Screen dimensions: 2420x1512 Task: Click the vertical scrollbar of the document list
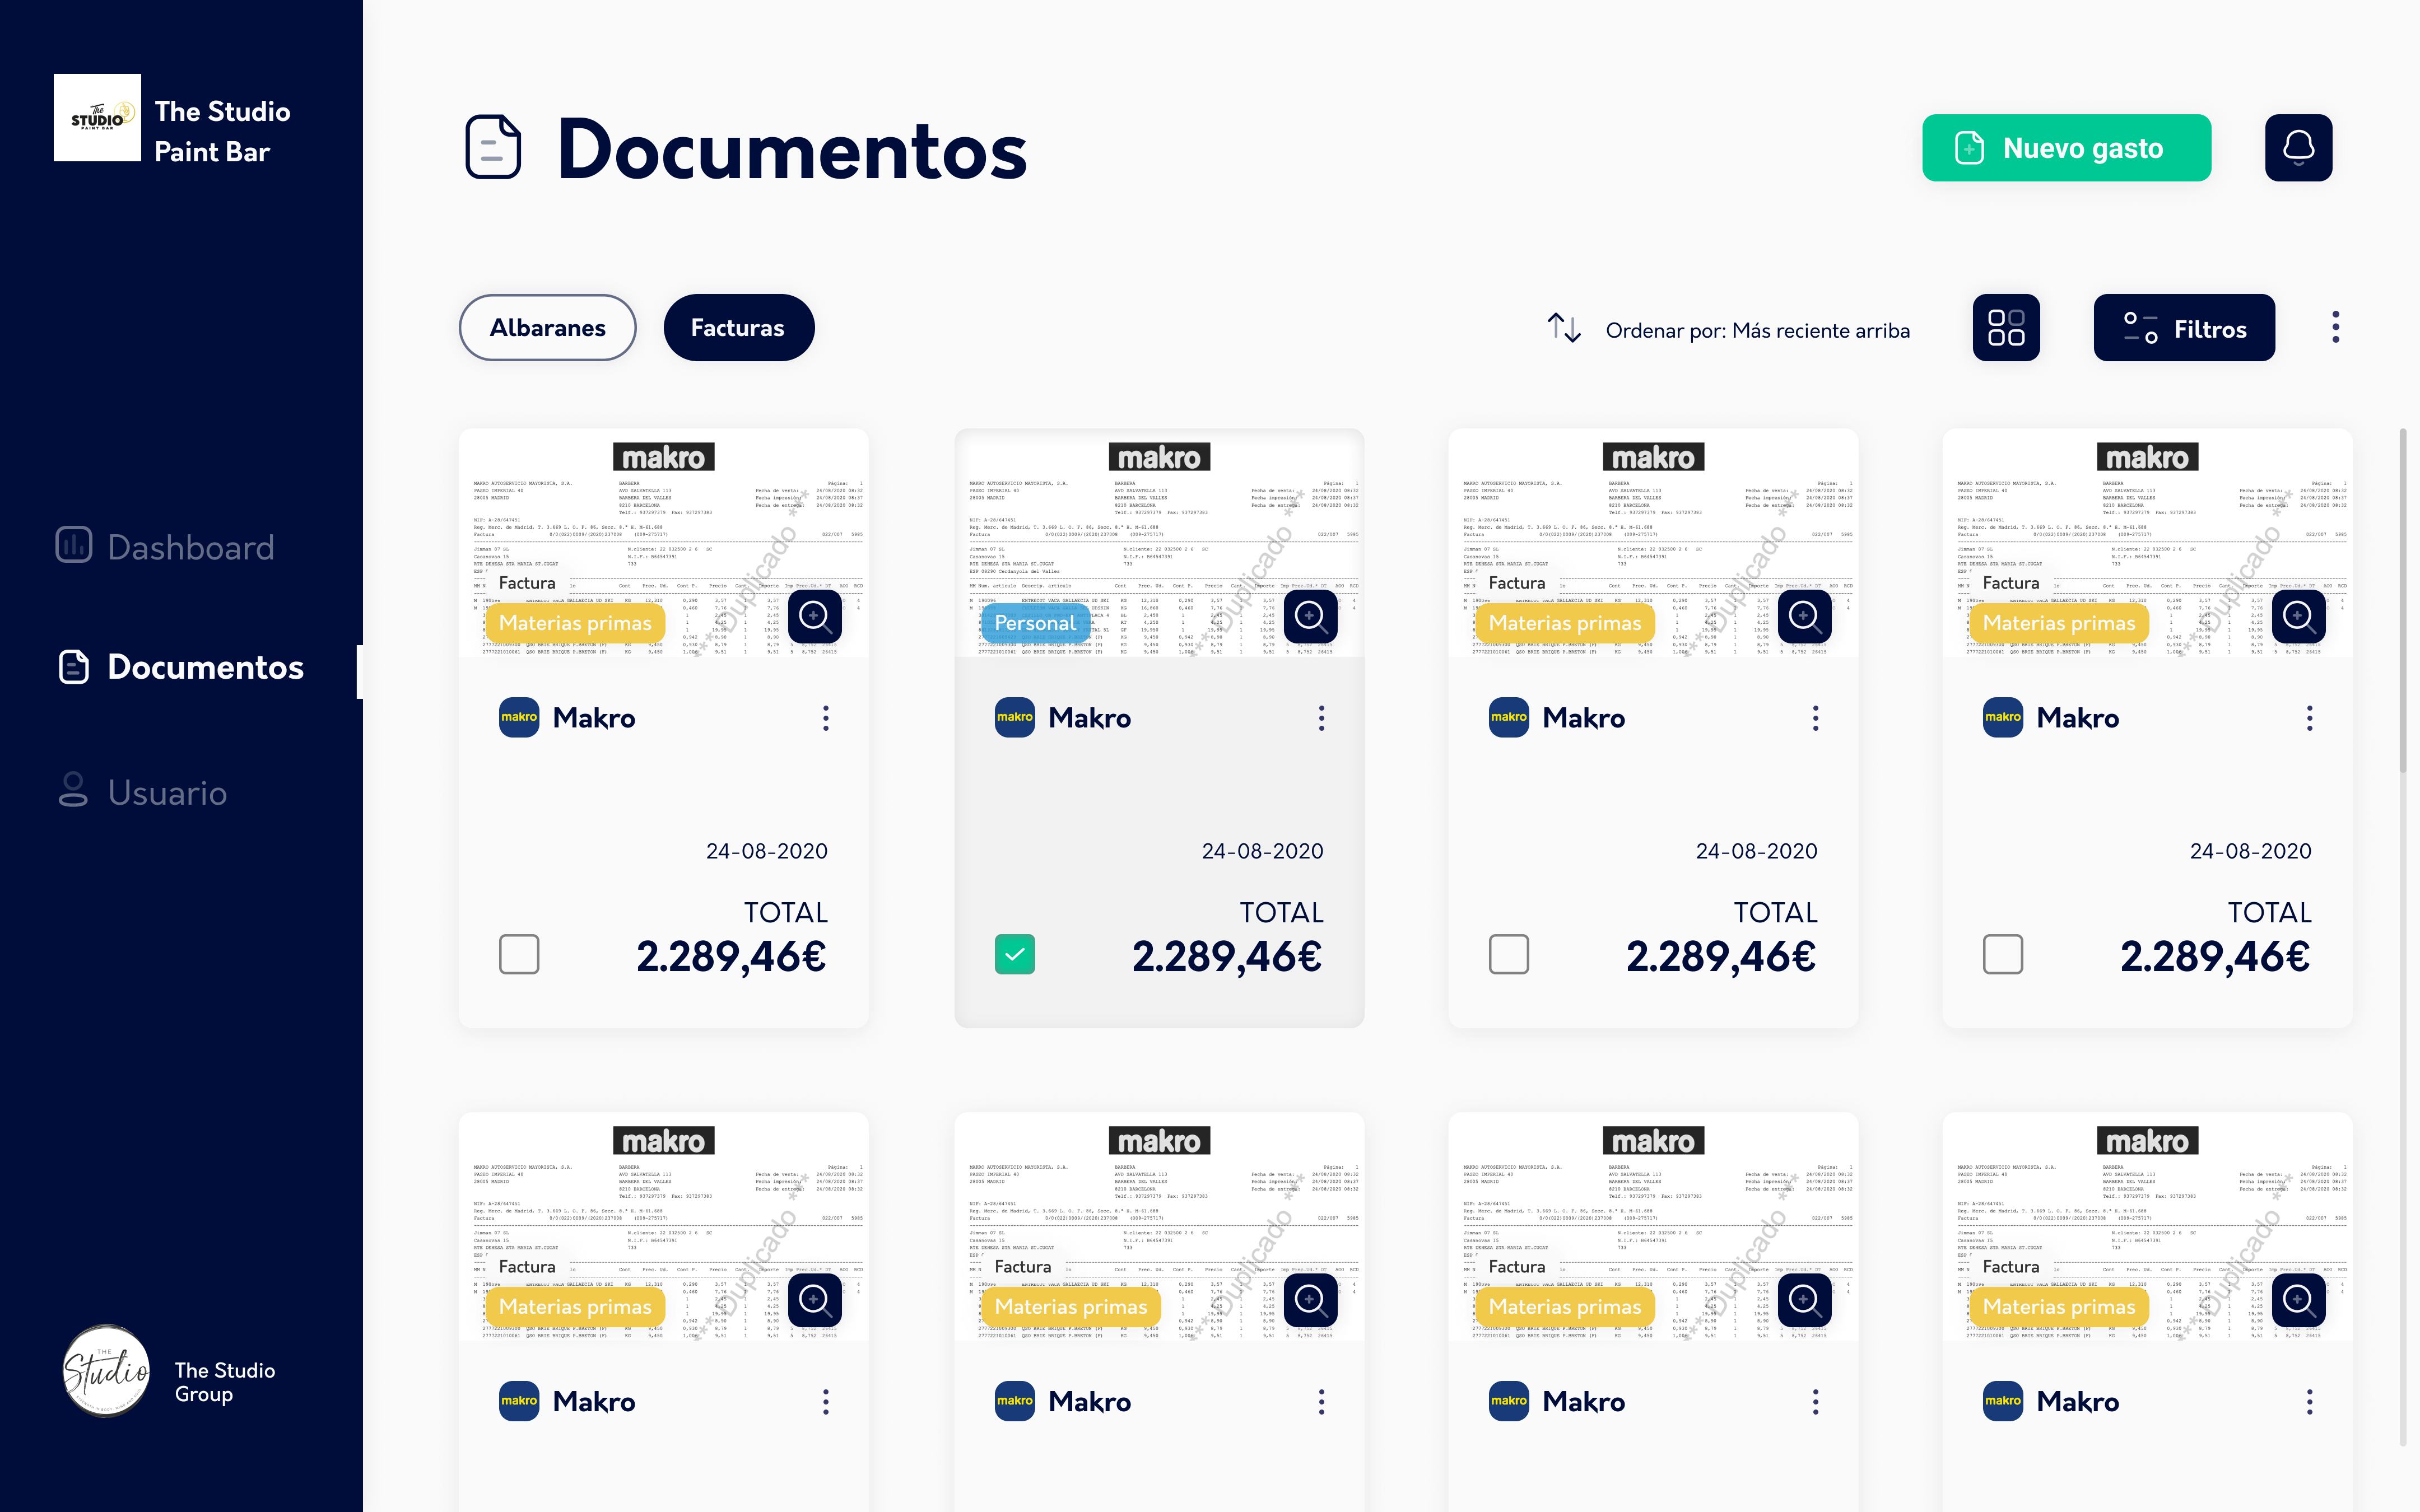[2402, 600]
